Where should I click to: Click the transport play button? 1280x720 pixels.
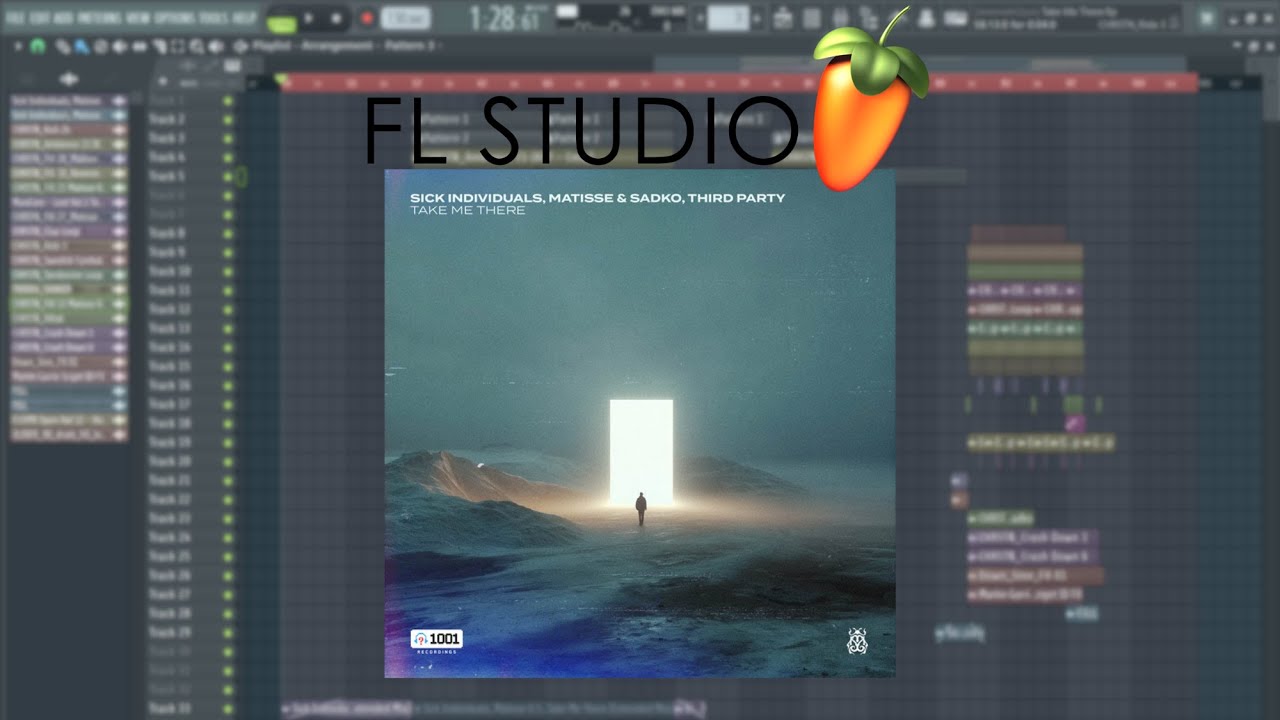[x=309, y=18]
